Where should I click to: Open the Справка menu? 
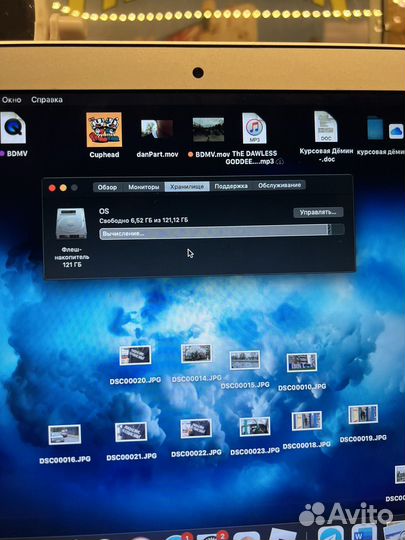pyautogui.click(x=47, y=100)
